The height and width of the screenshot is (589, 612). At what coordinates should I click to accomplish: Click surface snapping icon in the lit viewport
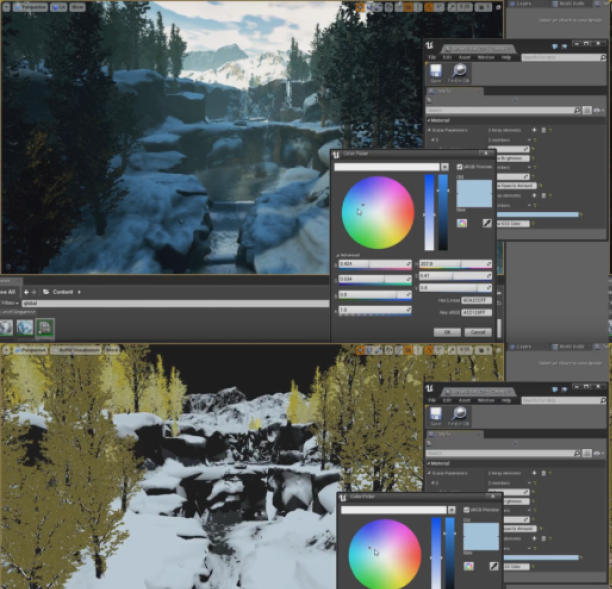click(399, 7)
